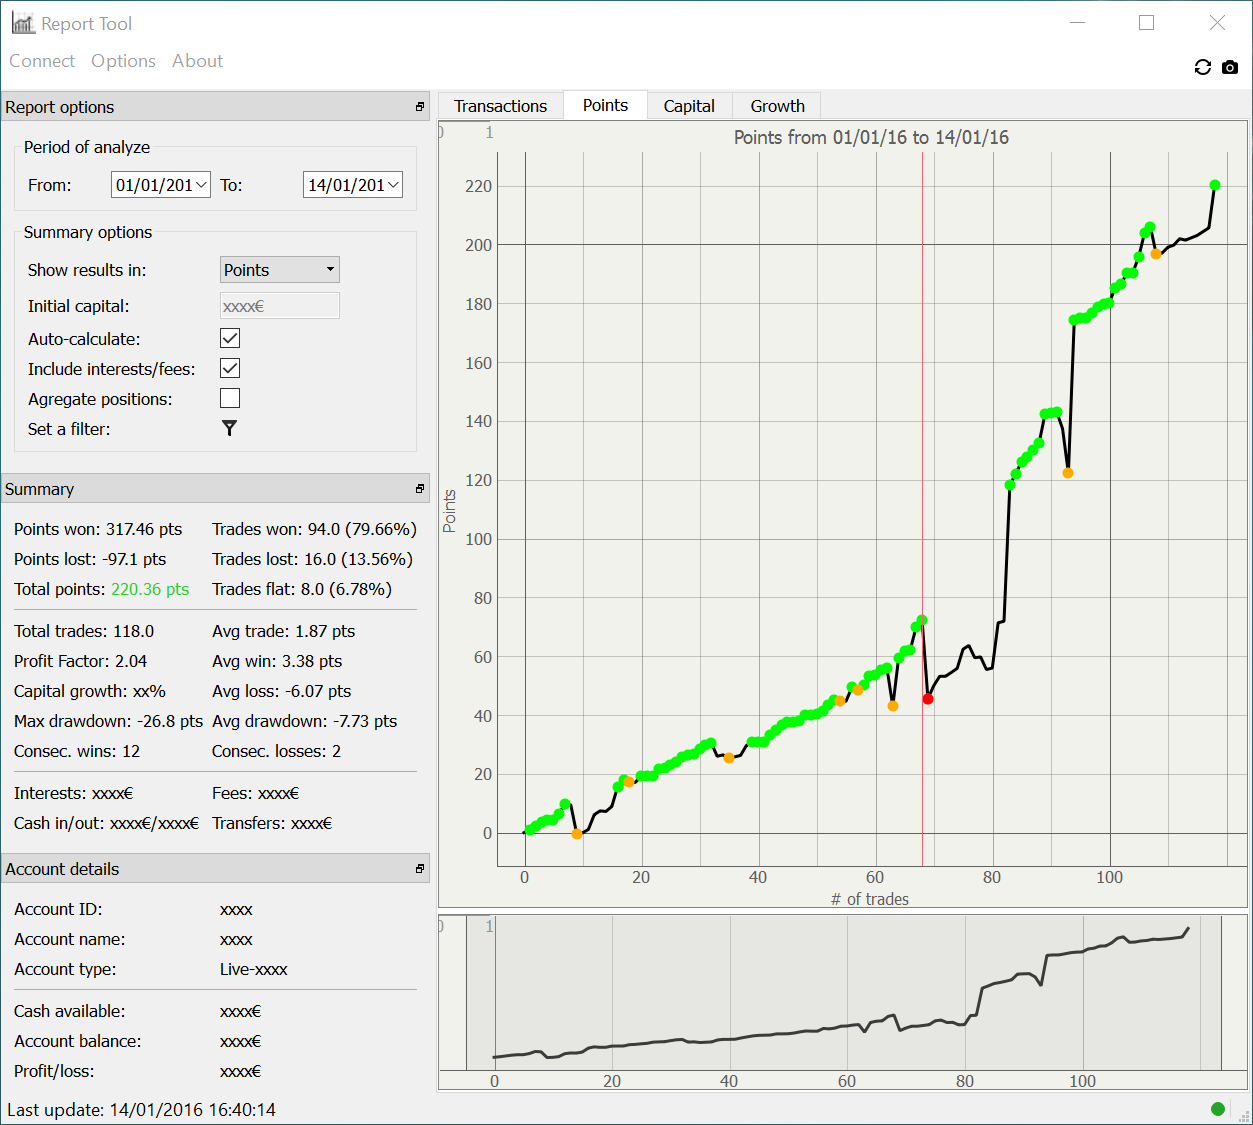This screenshot has height=1125, width=1253.
Task: Enable Agregate positions checkbox
Action: click(x=230, y=399)
